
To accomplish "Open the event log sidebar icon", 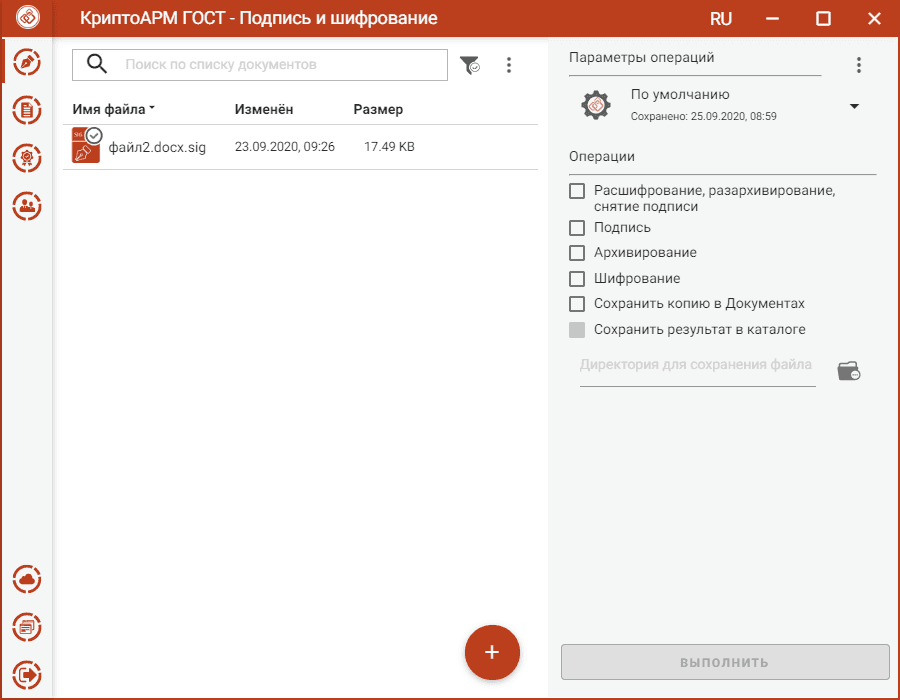I will coord(27,627).
